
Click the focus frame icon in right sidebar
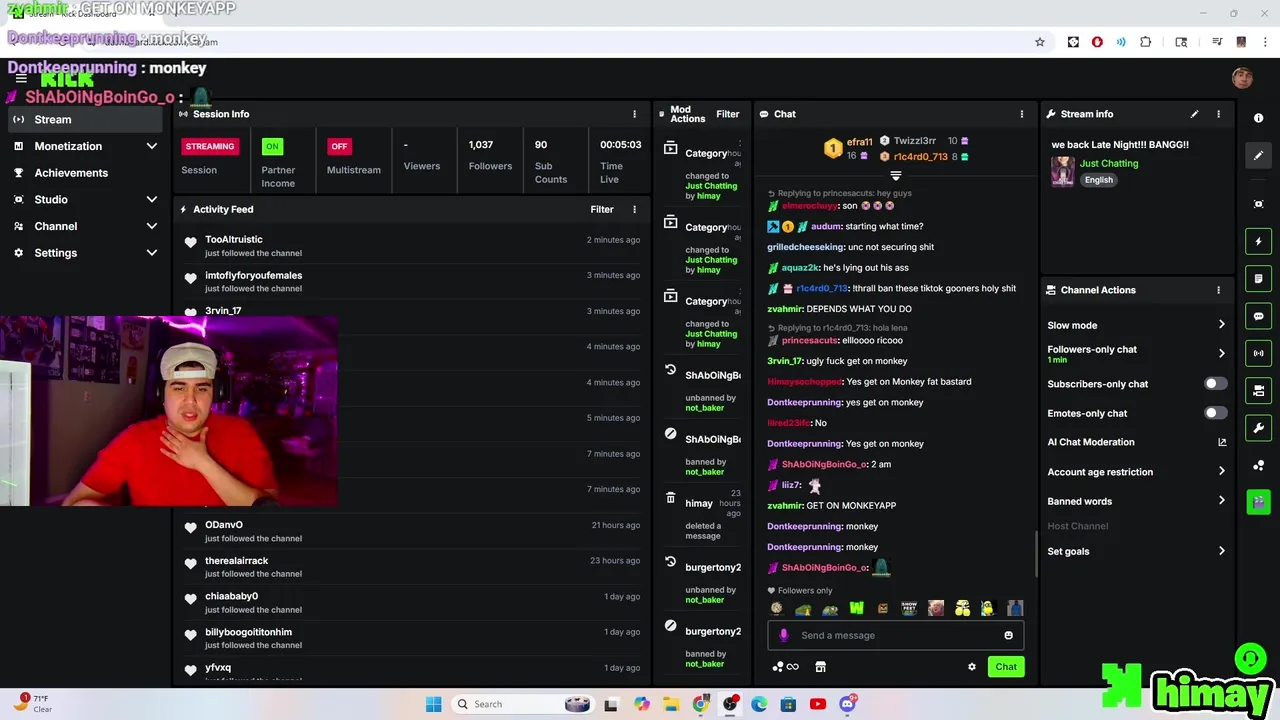tap(1258, 204)
